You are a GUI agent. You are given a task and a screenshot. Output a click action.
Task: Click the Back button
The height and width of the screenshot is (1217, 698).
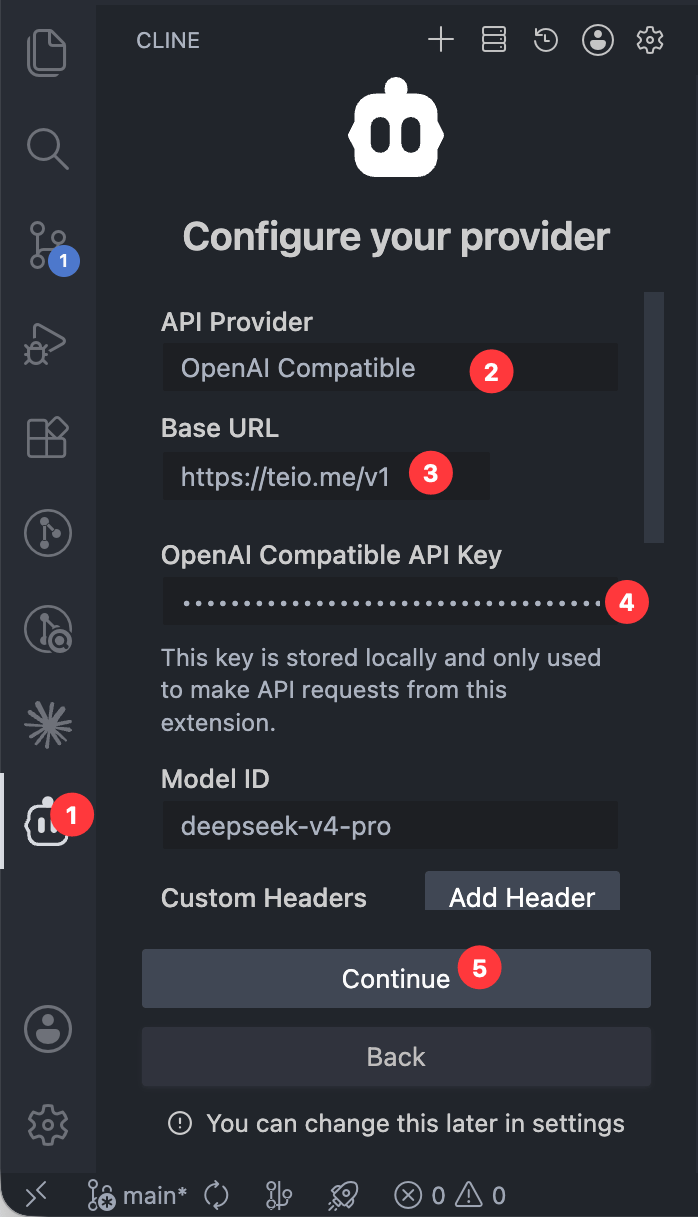point(396,1056)
